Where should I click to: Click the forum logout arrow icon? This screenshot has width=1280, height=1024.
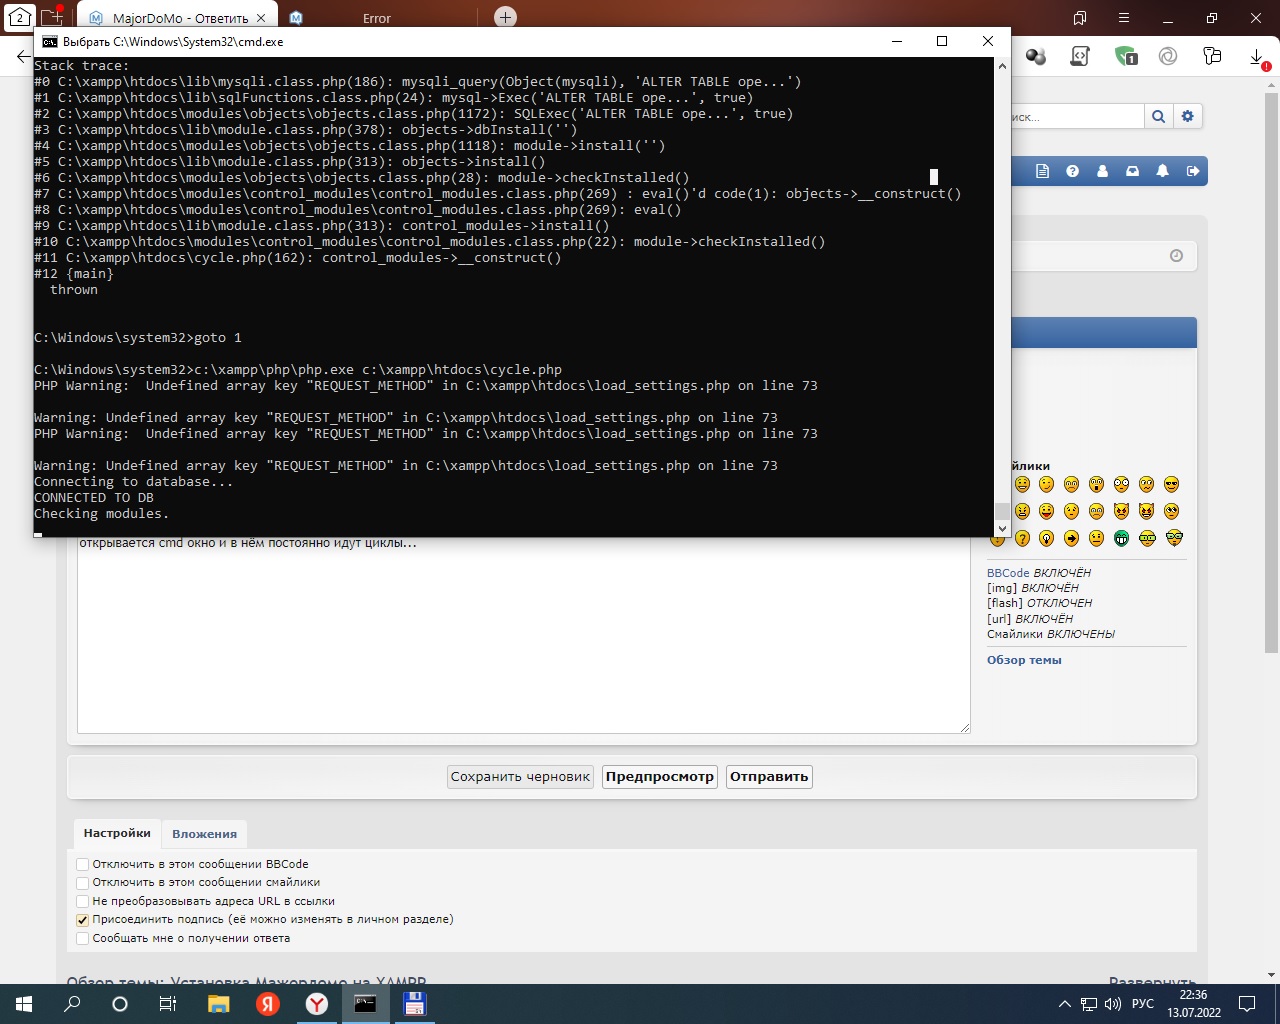[1192, 171]
